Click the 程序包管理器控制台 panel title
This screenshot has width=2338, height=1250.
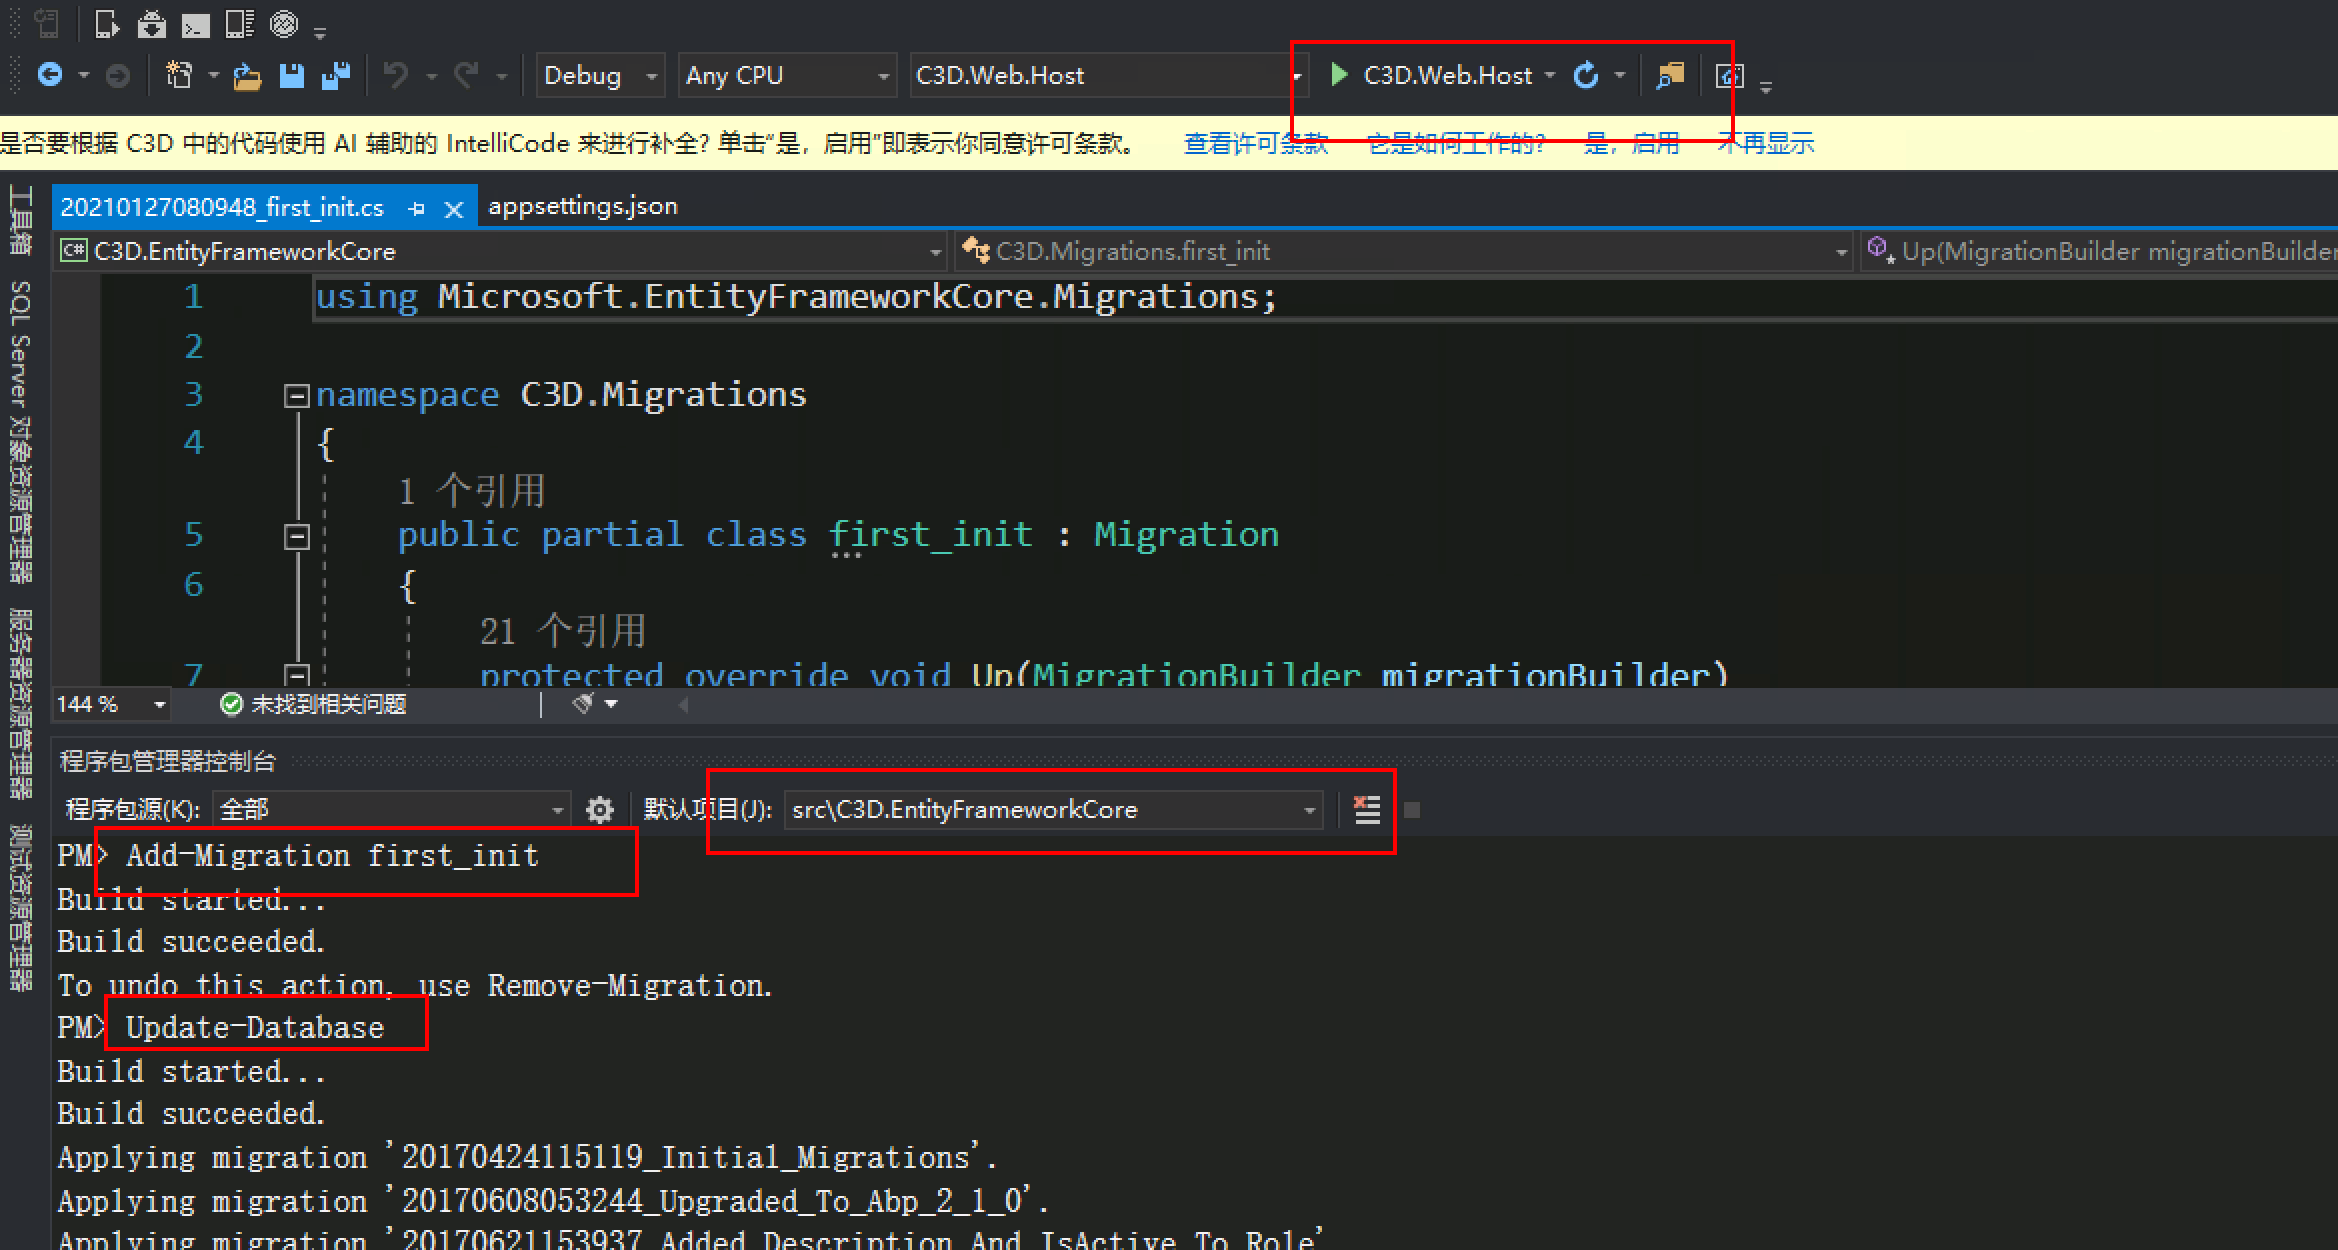tap(167, 762)
